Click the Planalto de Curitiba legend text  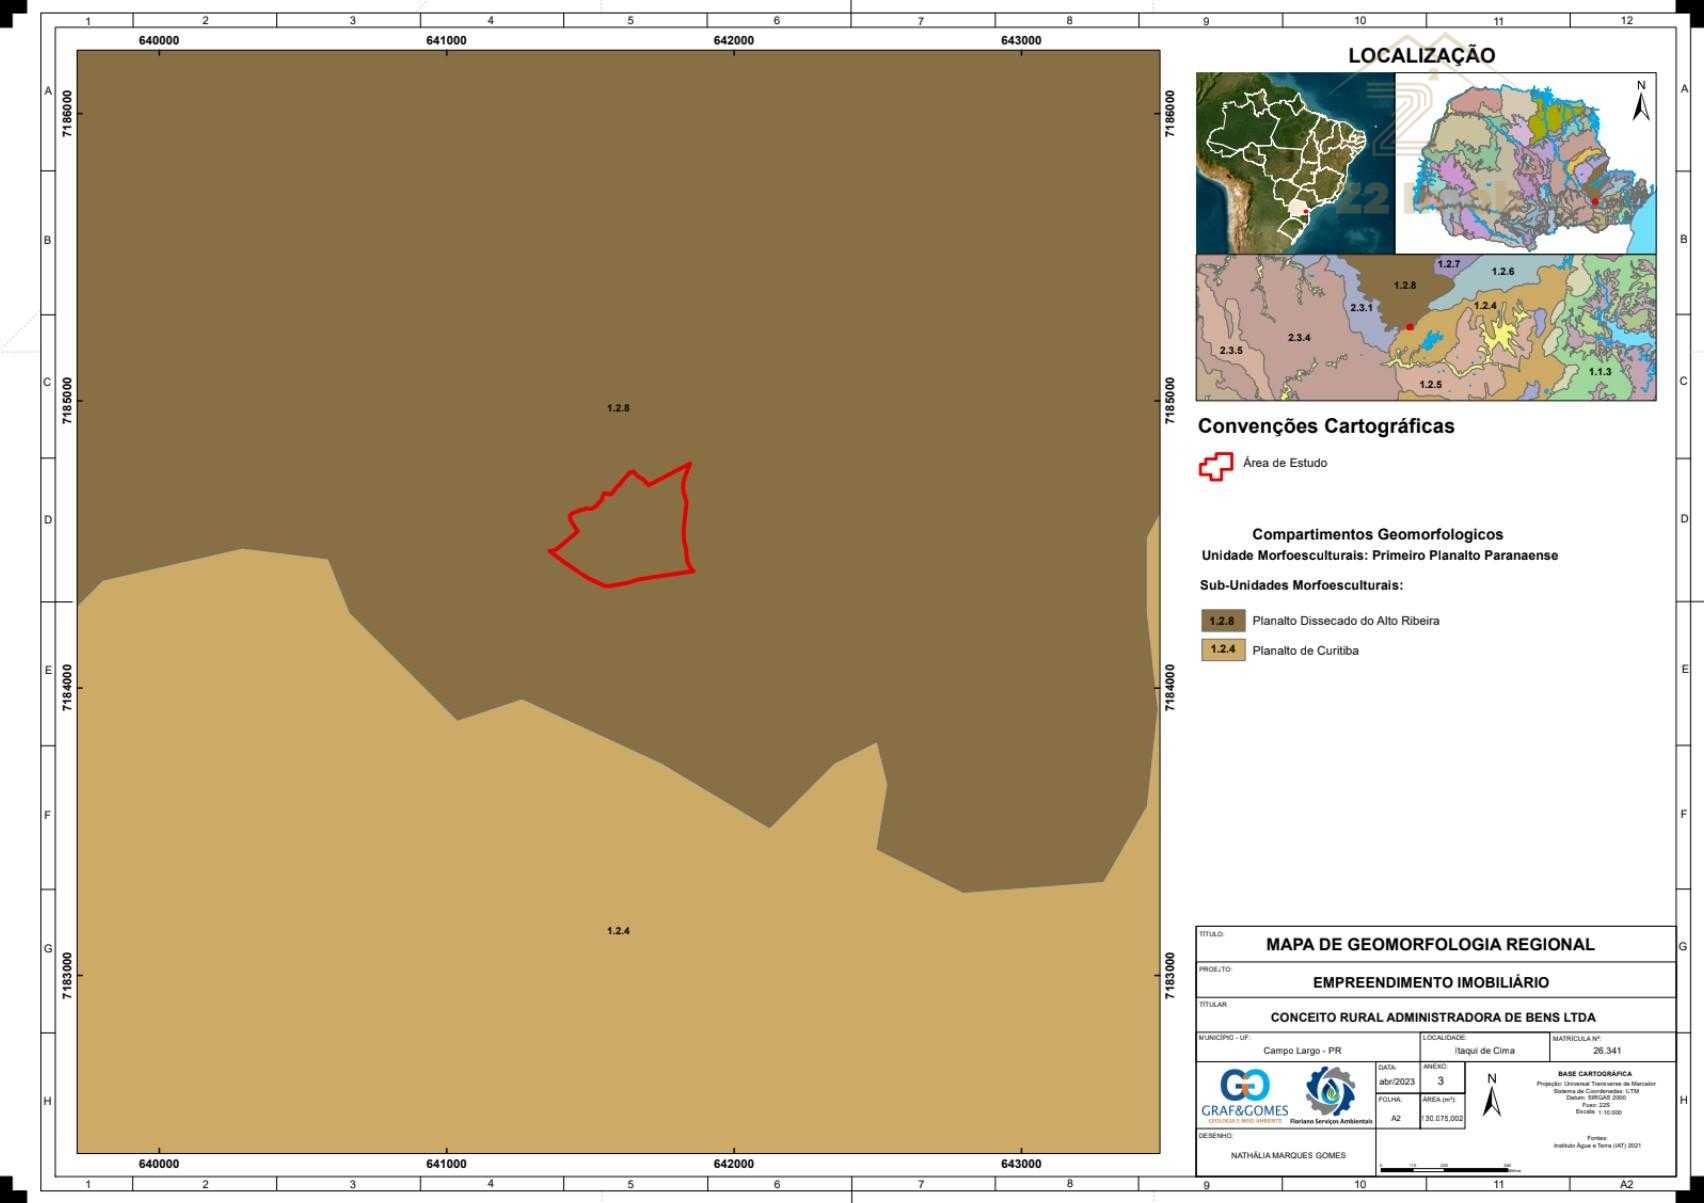1305,651
